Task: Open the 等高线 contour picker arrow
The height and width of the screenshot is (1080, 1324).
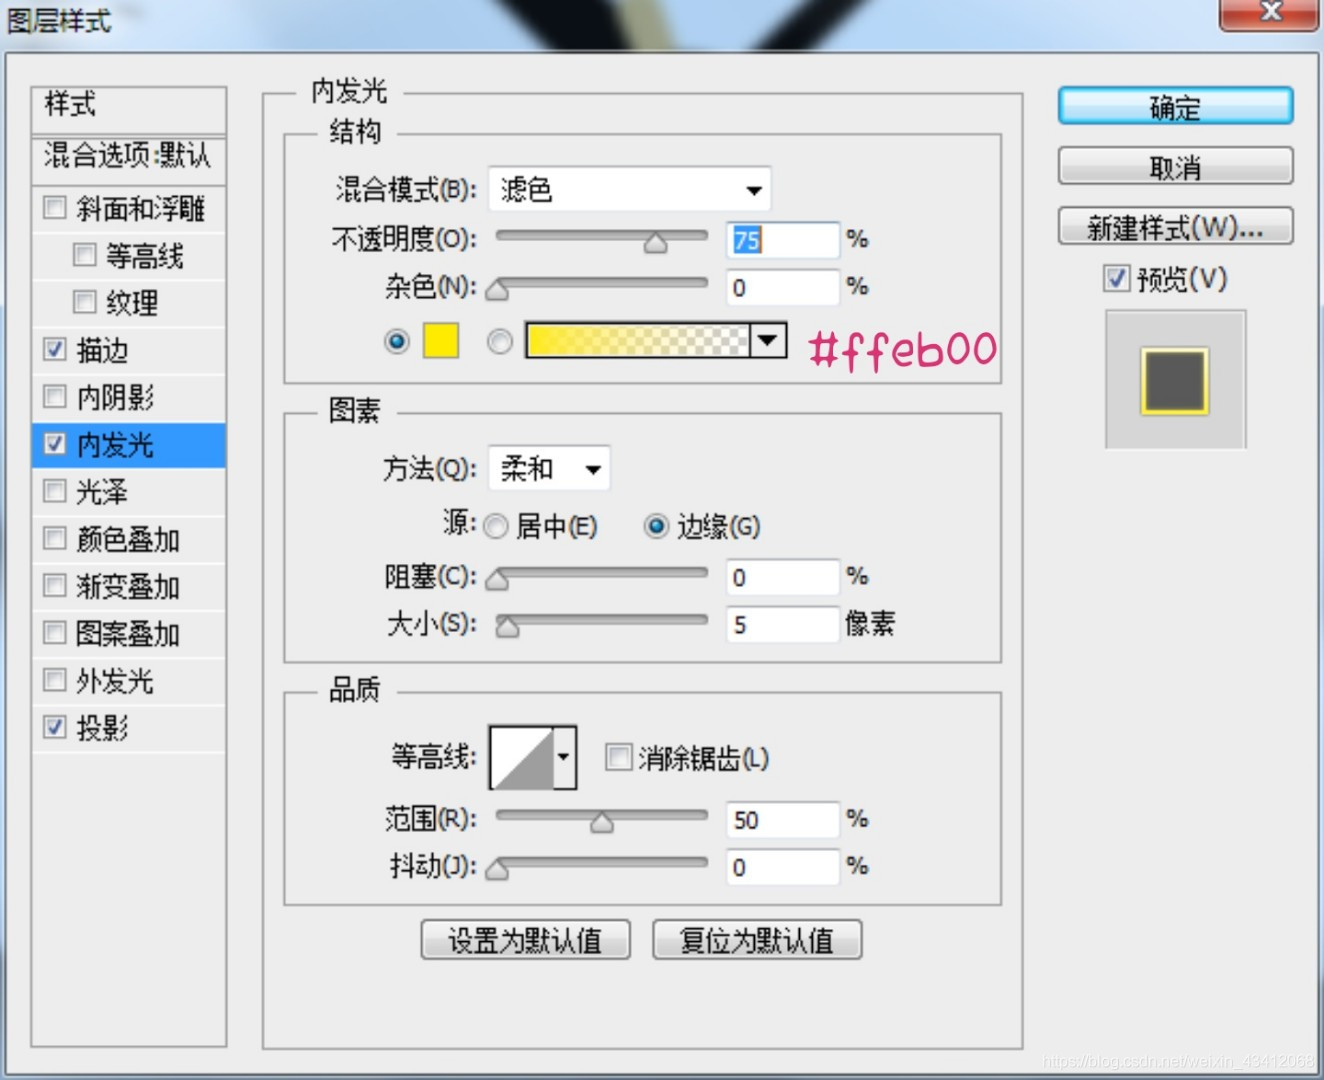Action: point(565,757)
